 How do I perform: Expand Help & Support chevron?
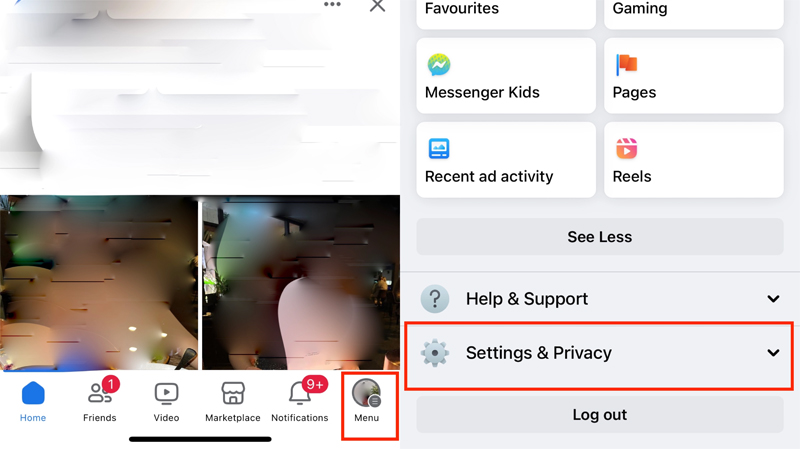click(773, 298)
